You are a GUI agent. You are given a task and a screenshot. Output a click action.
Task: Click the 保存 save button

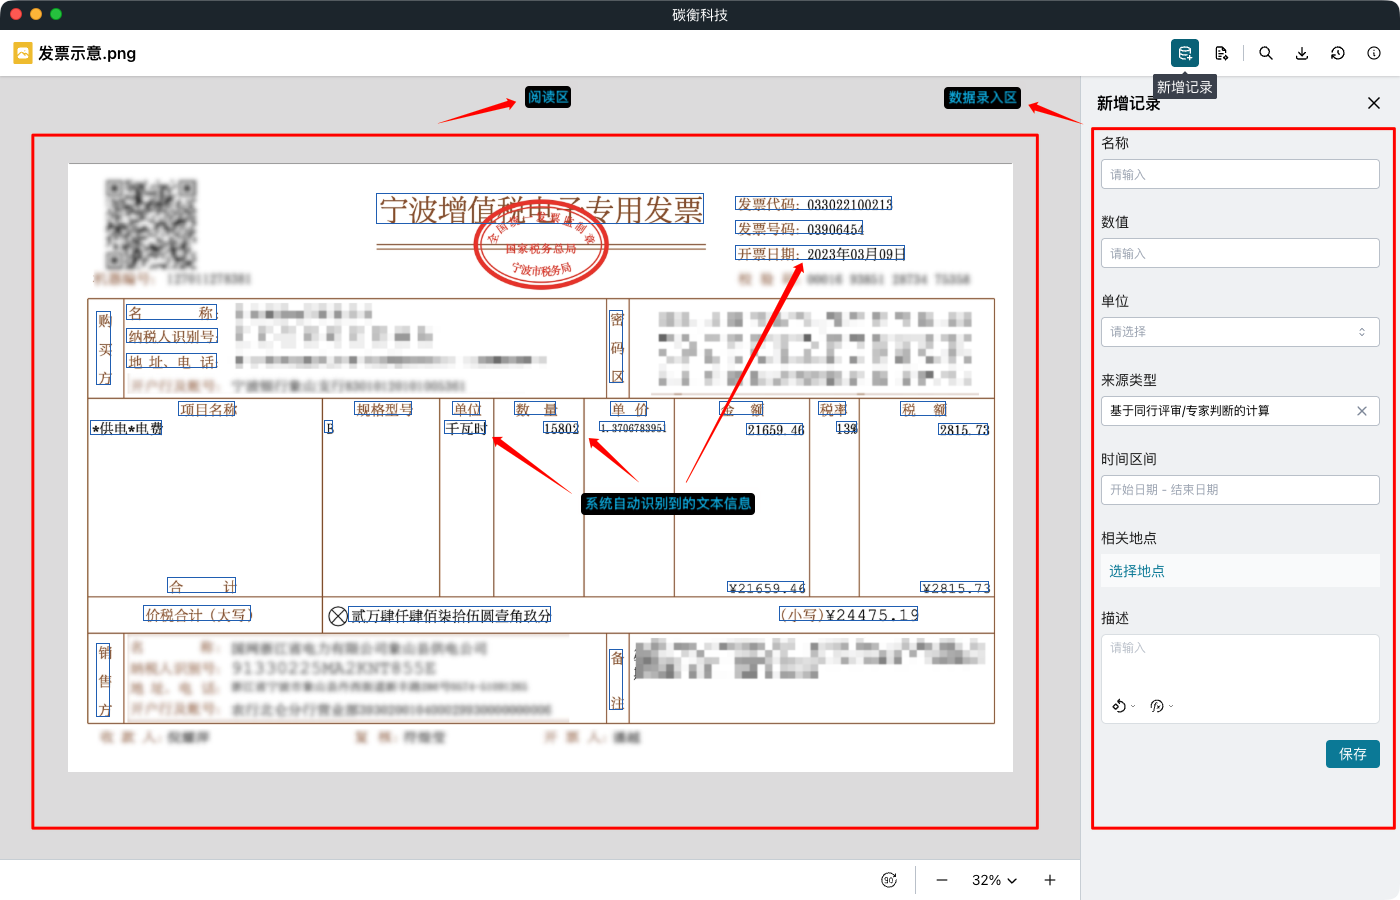[1352, 754]
